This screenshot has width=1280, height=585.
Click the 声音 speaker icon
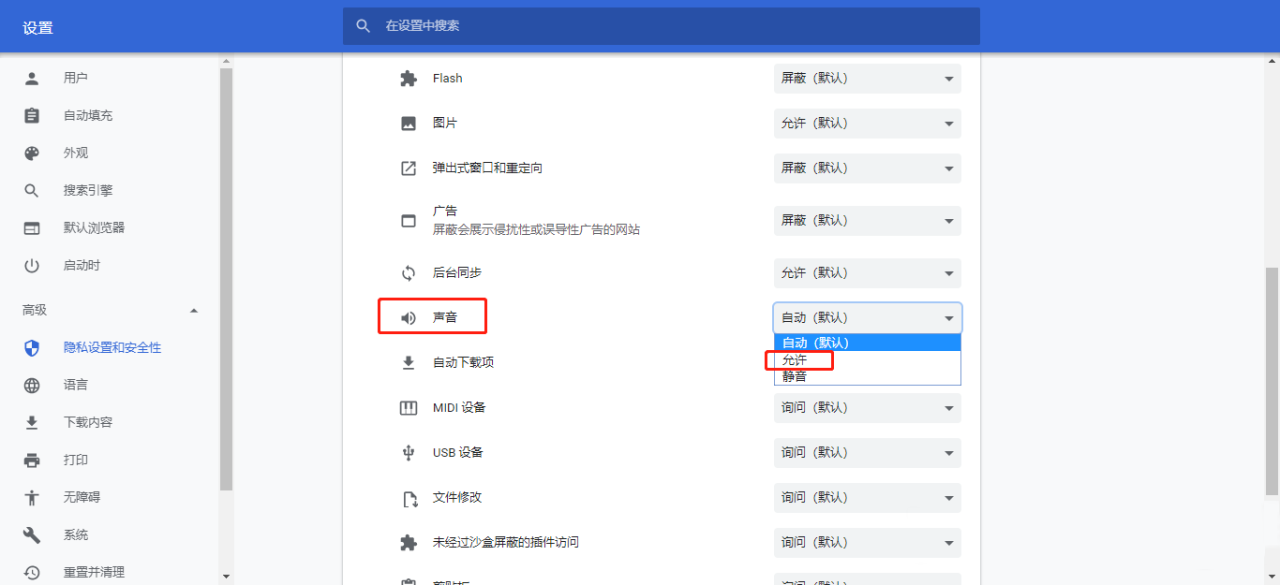408,316
